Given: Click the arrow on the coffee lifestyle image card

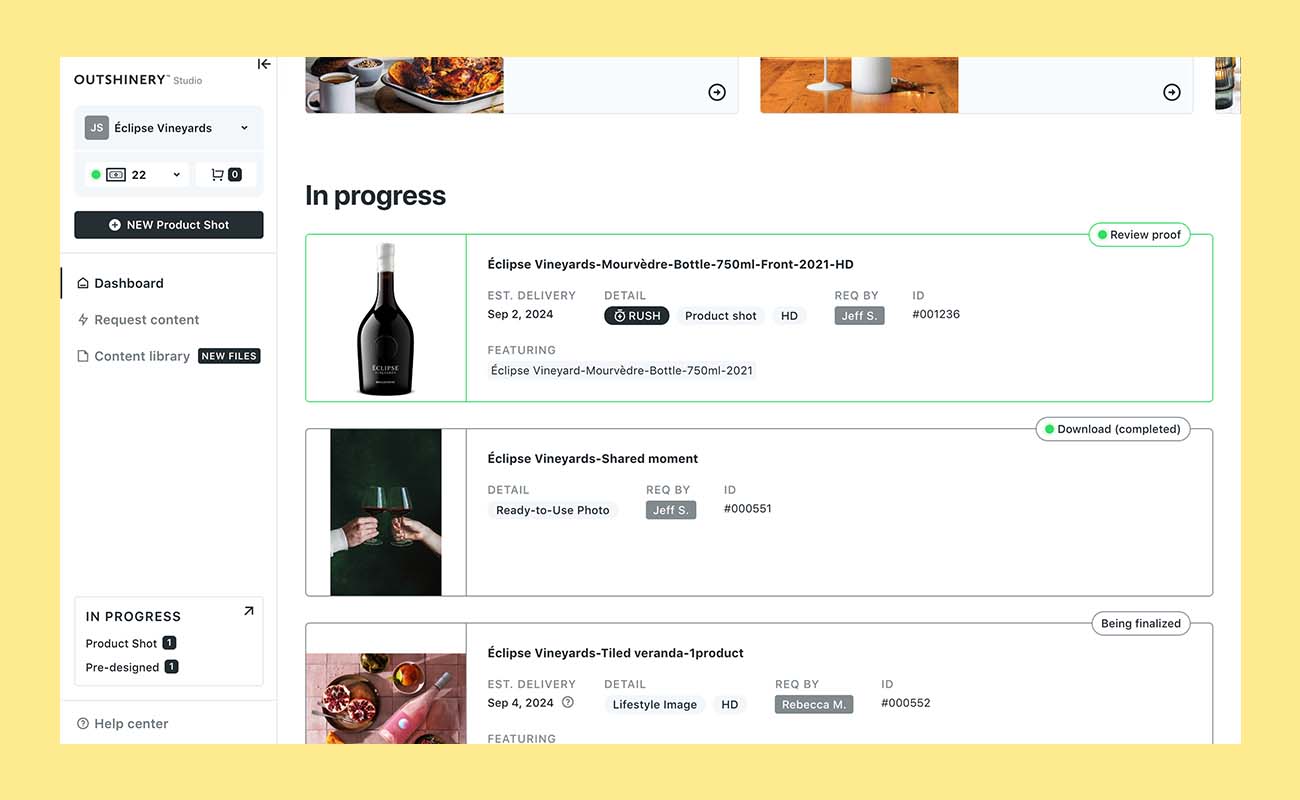Looking at the screenshot, I should click(x=716, y=91).
